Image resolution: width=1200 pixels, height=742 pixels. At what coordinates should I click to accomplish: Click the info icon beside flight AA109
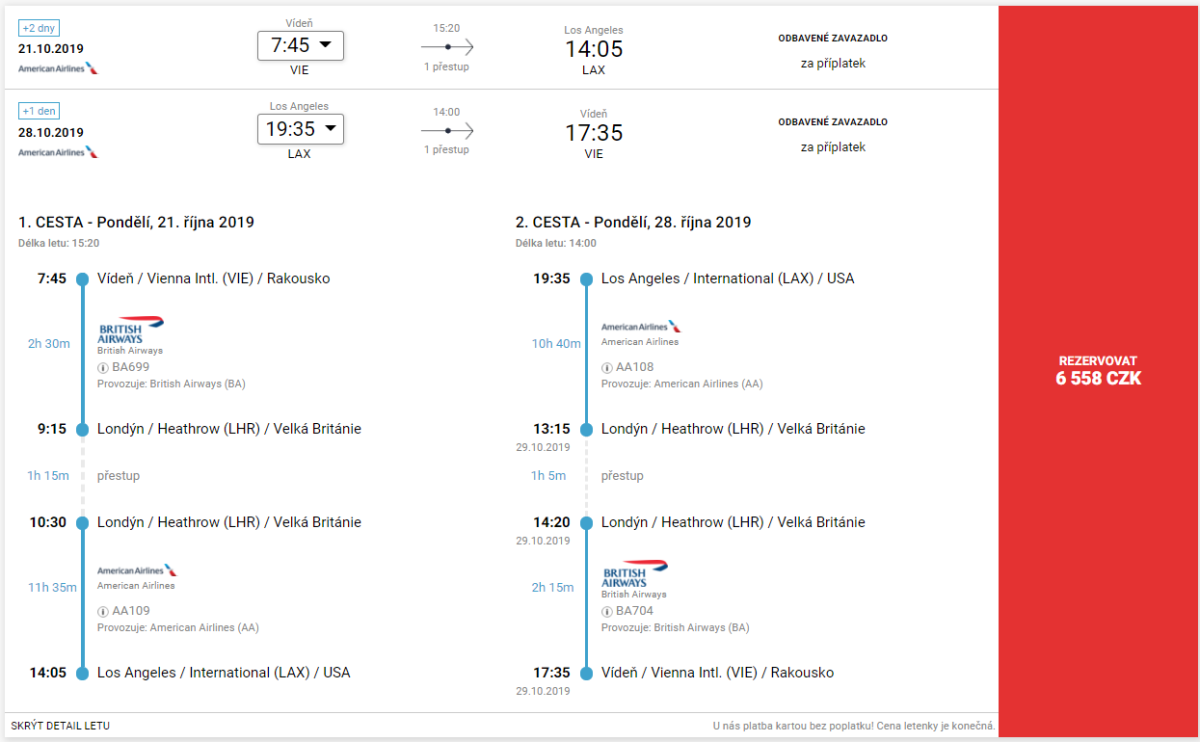[x=103, y=611]
